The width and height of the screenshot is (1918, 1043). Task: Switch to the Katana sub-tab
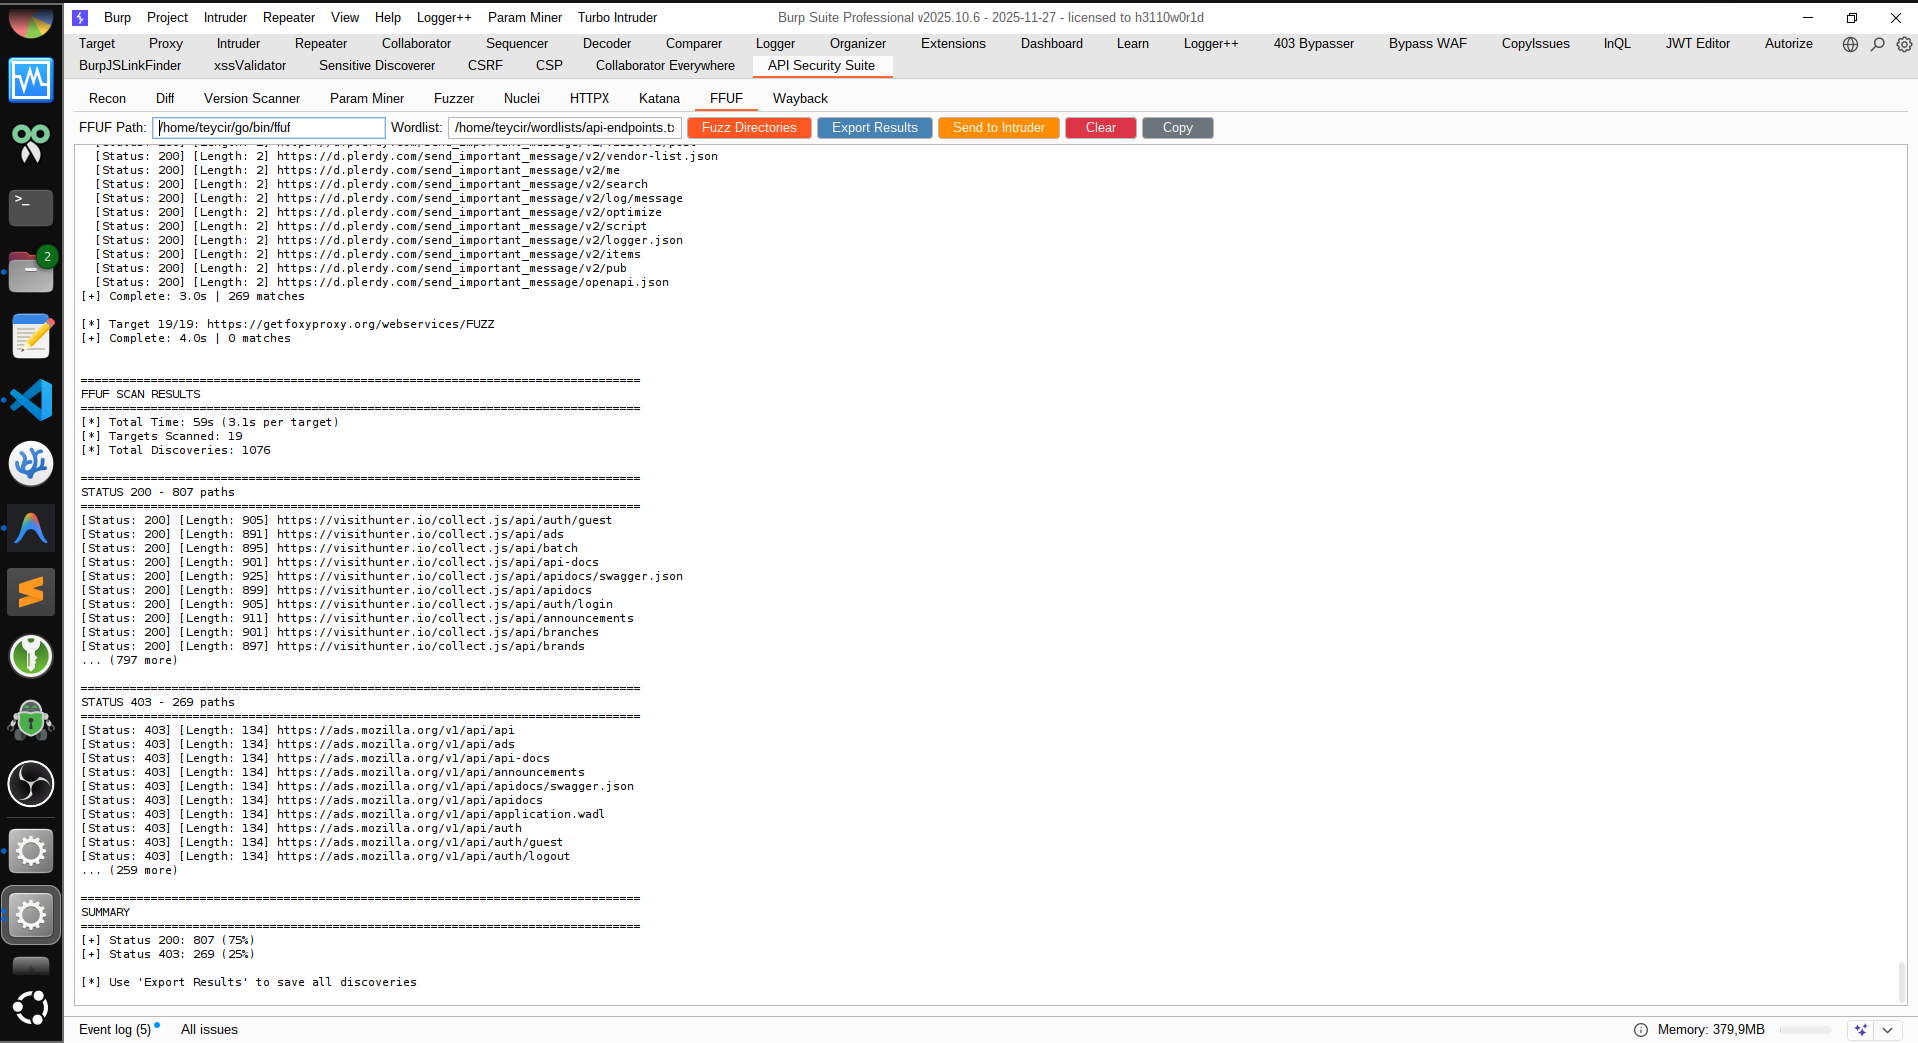(659, 98)
